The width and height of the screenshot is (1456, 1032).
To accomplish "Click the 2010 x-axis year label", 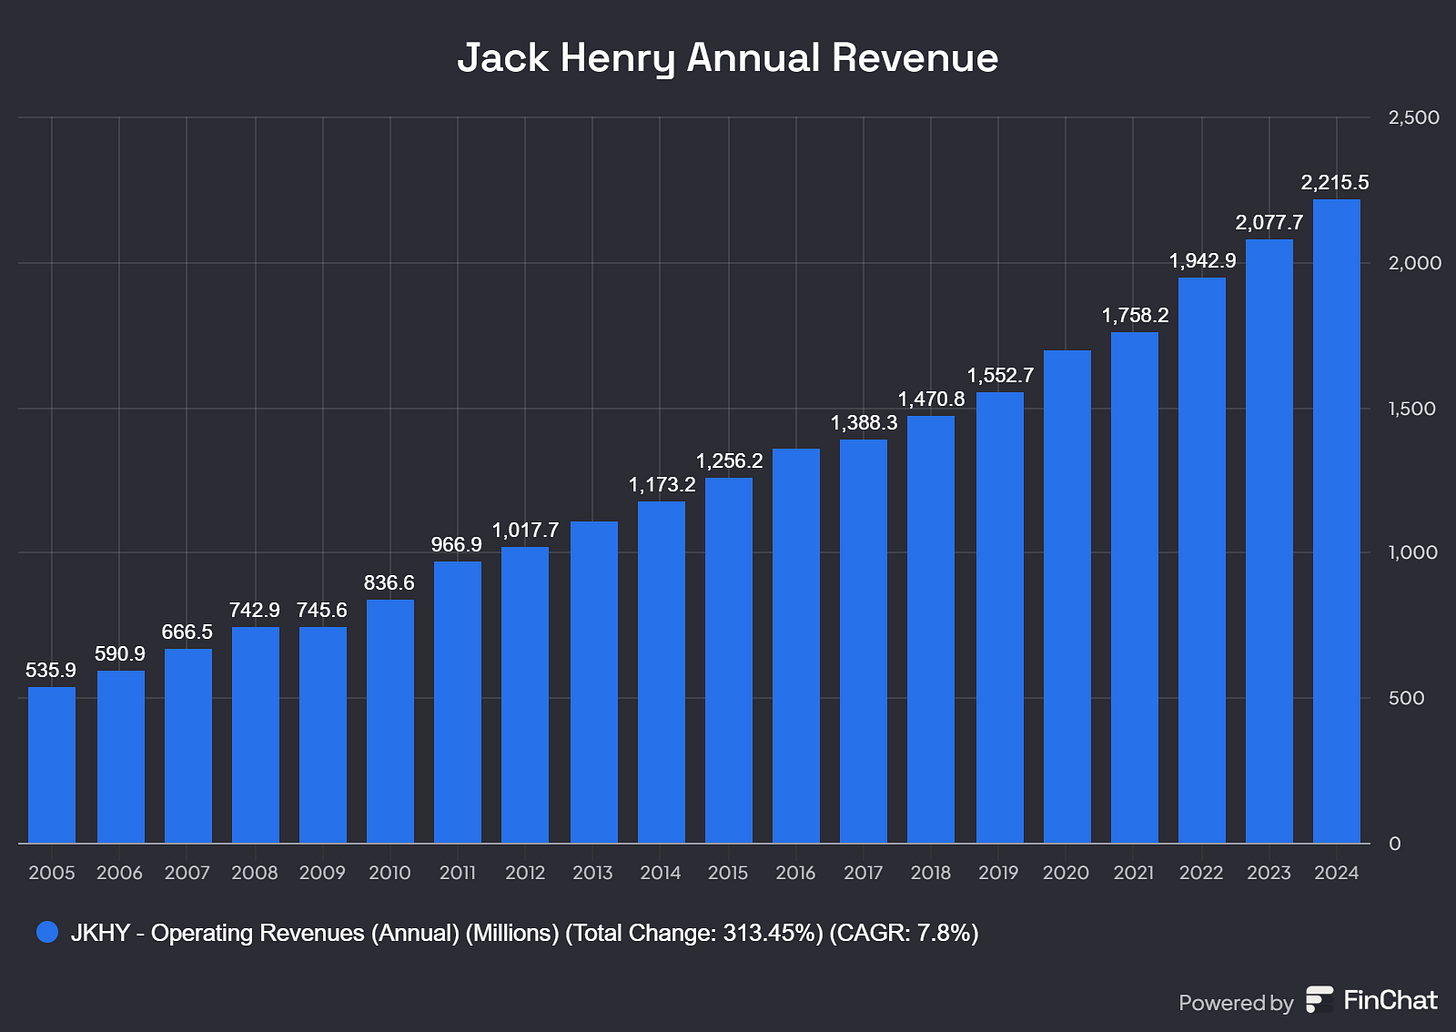I will click(390, 873).
